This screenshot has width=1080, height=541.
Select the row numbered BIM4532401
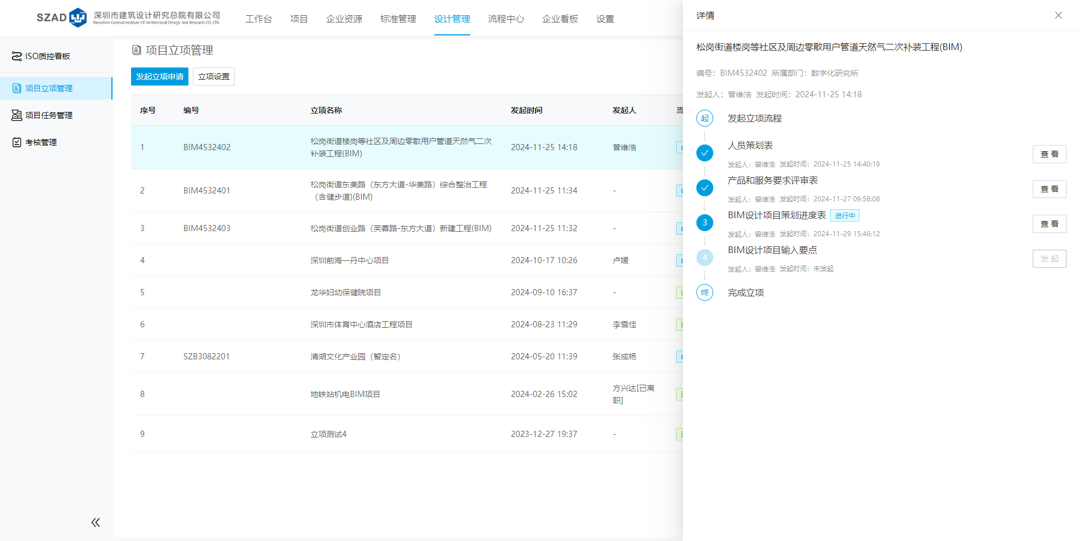coord(206,190)
